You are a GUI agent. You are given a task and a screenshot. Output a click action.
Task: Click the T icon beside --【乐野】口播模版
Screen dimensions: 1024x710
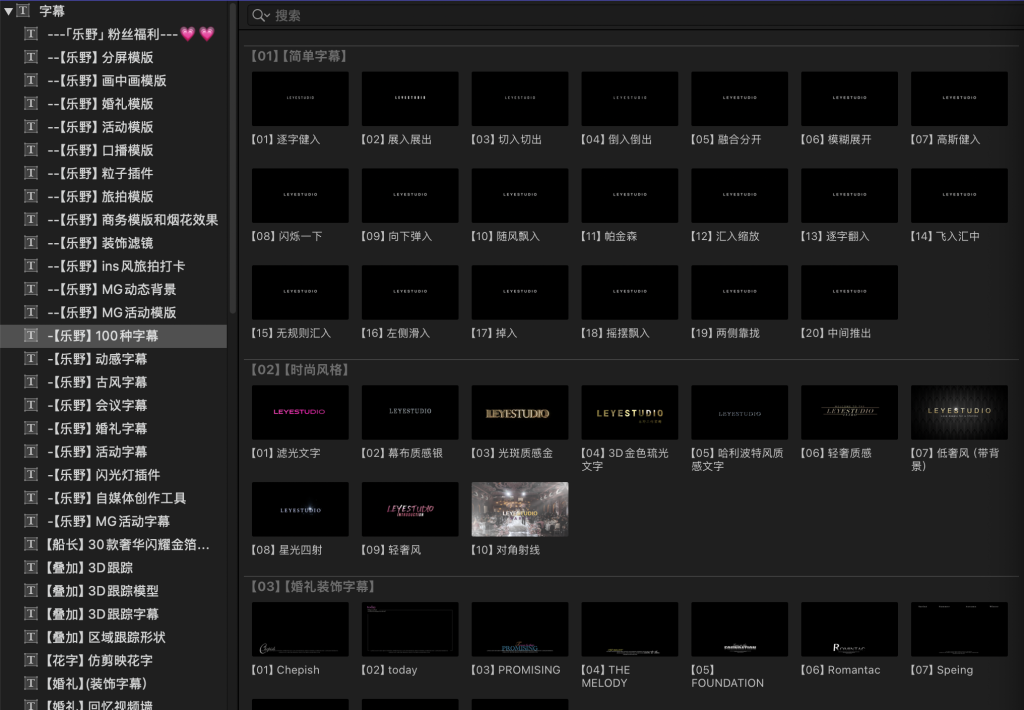tap(31, 150)
